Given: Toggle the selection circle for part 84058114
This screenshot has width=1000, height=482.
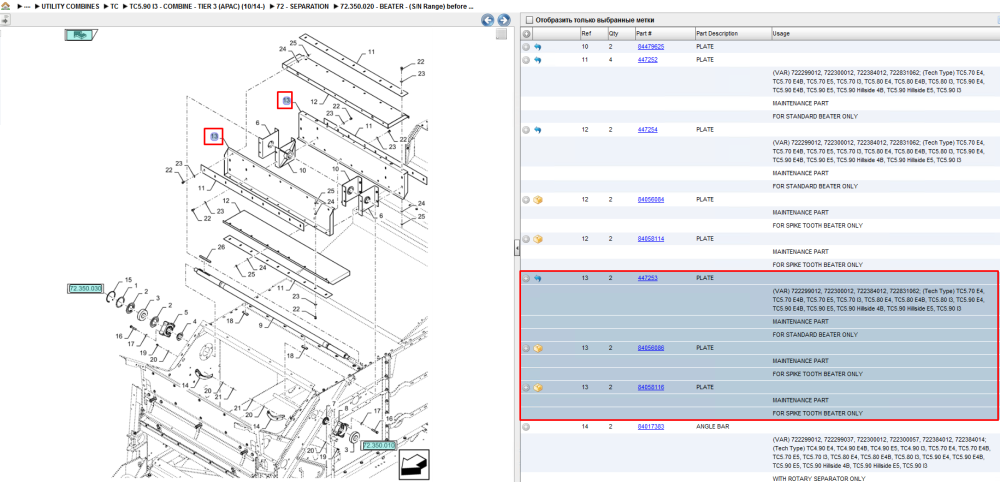Looking at the screenshot, I should tap(526, 239).
